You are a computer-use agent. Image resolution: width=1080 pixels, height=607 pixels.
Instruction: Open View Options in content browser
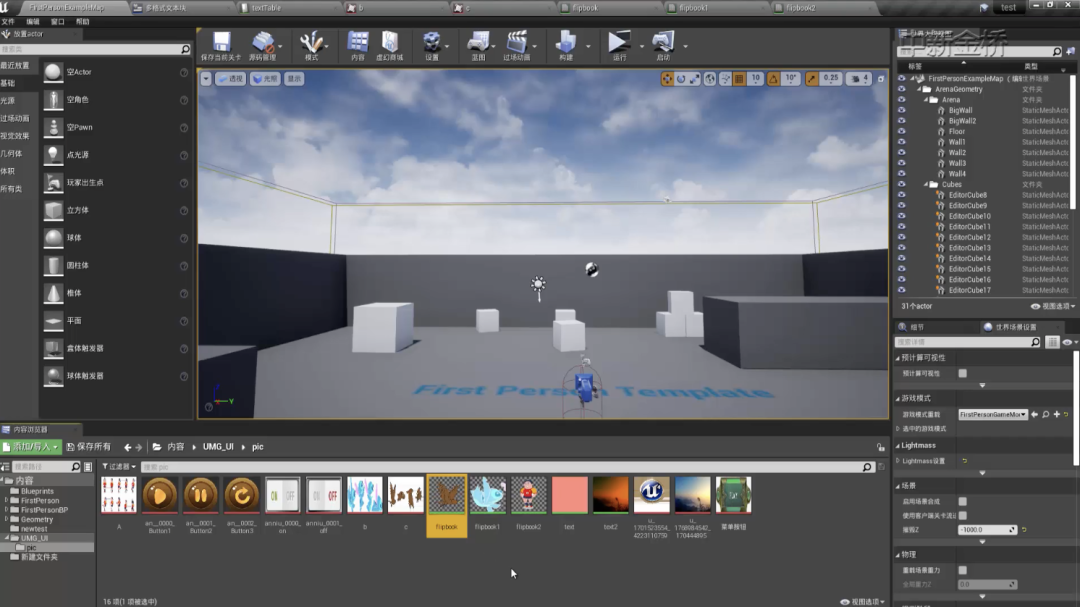[862, 601]
